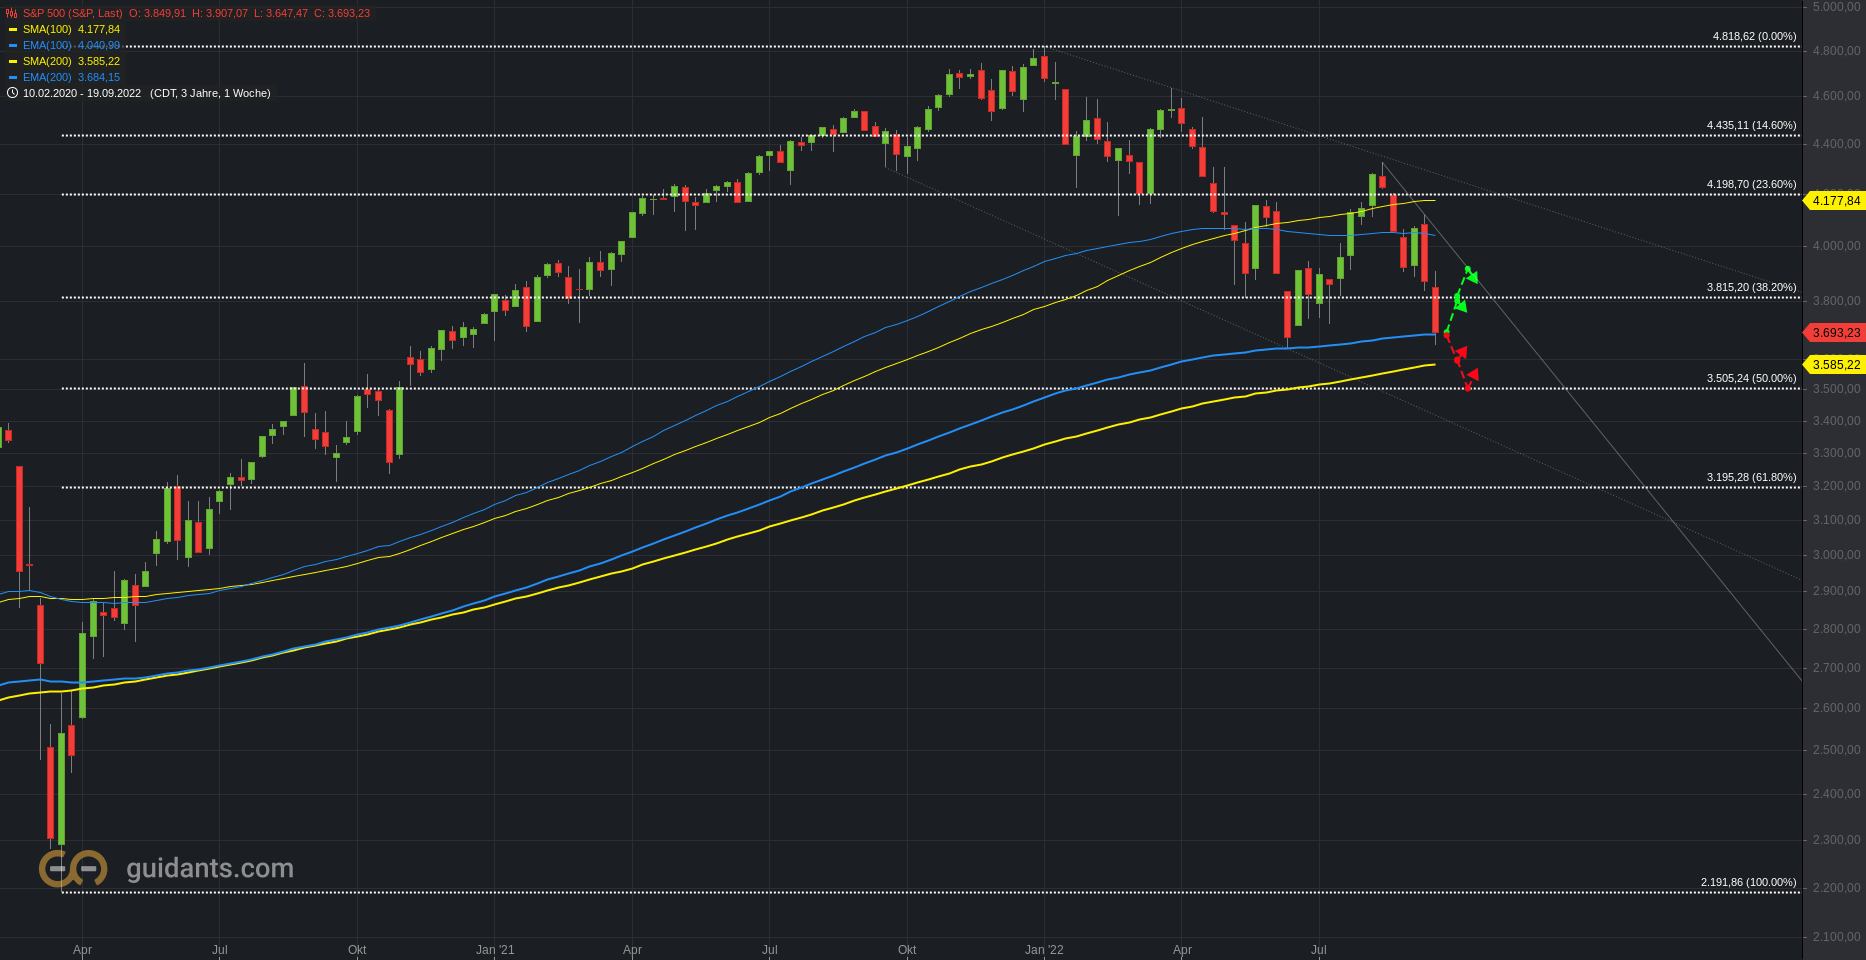Click the 2.700,00 price axis label
This screenshot has height=960, width=1866.
pos(1836,668)
